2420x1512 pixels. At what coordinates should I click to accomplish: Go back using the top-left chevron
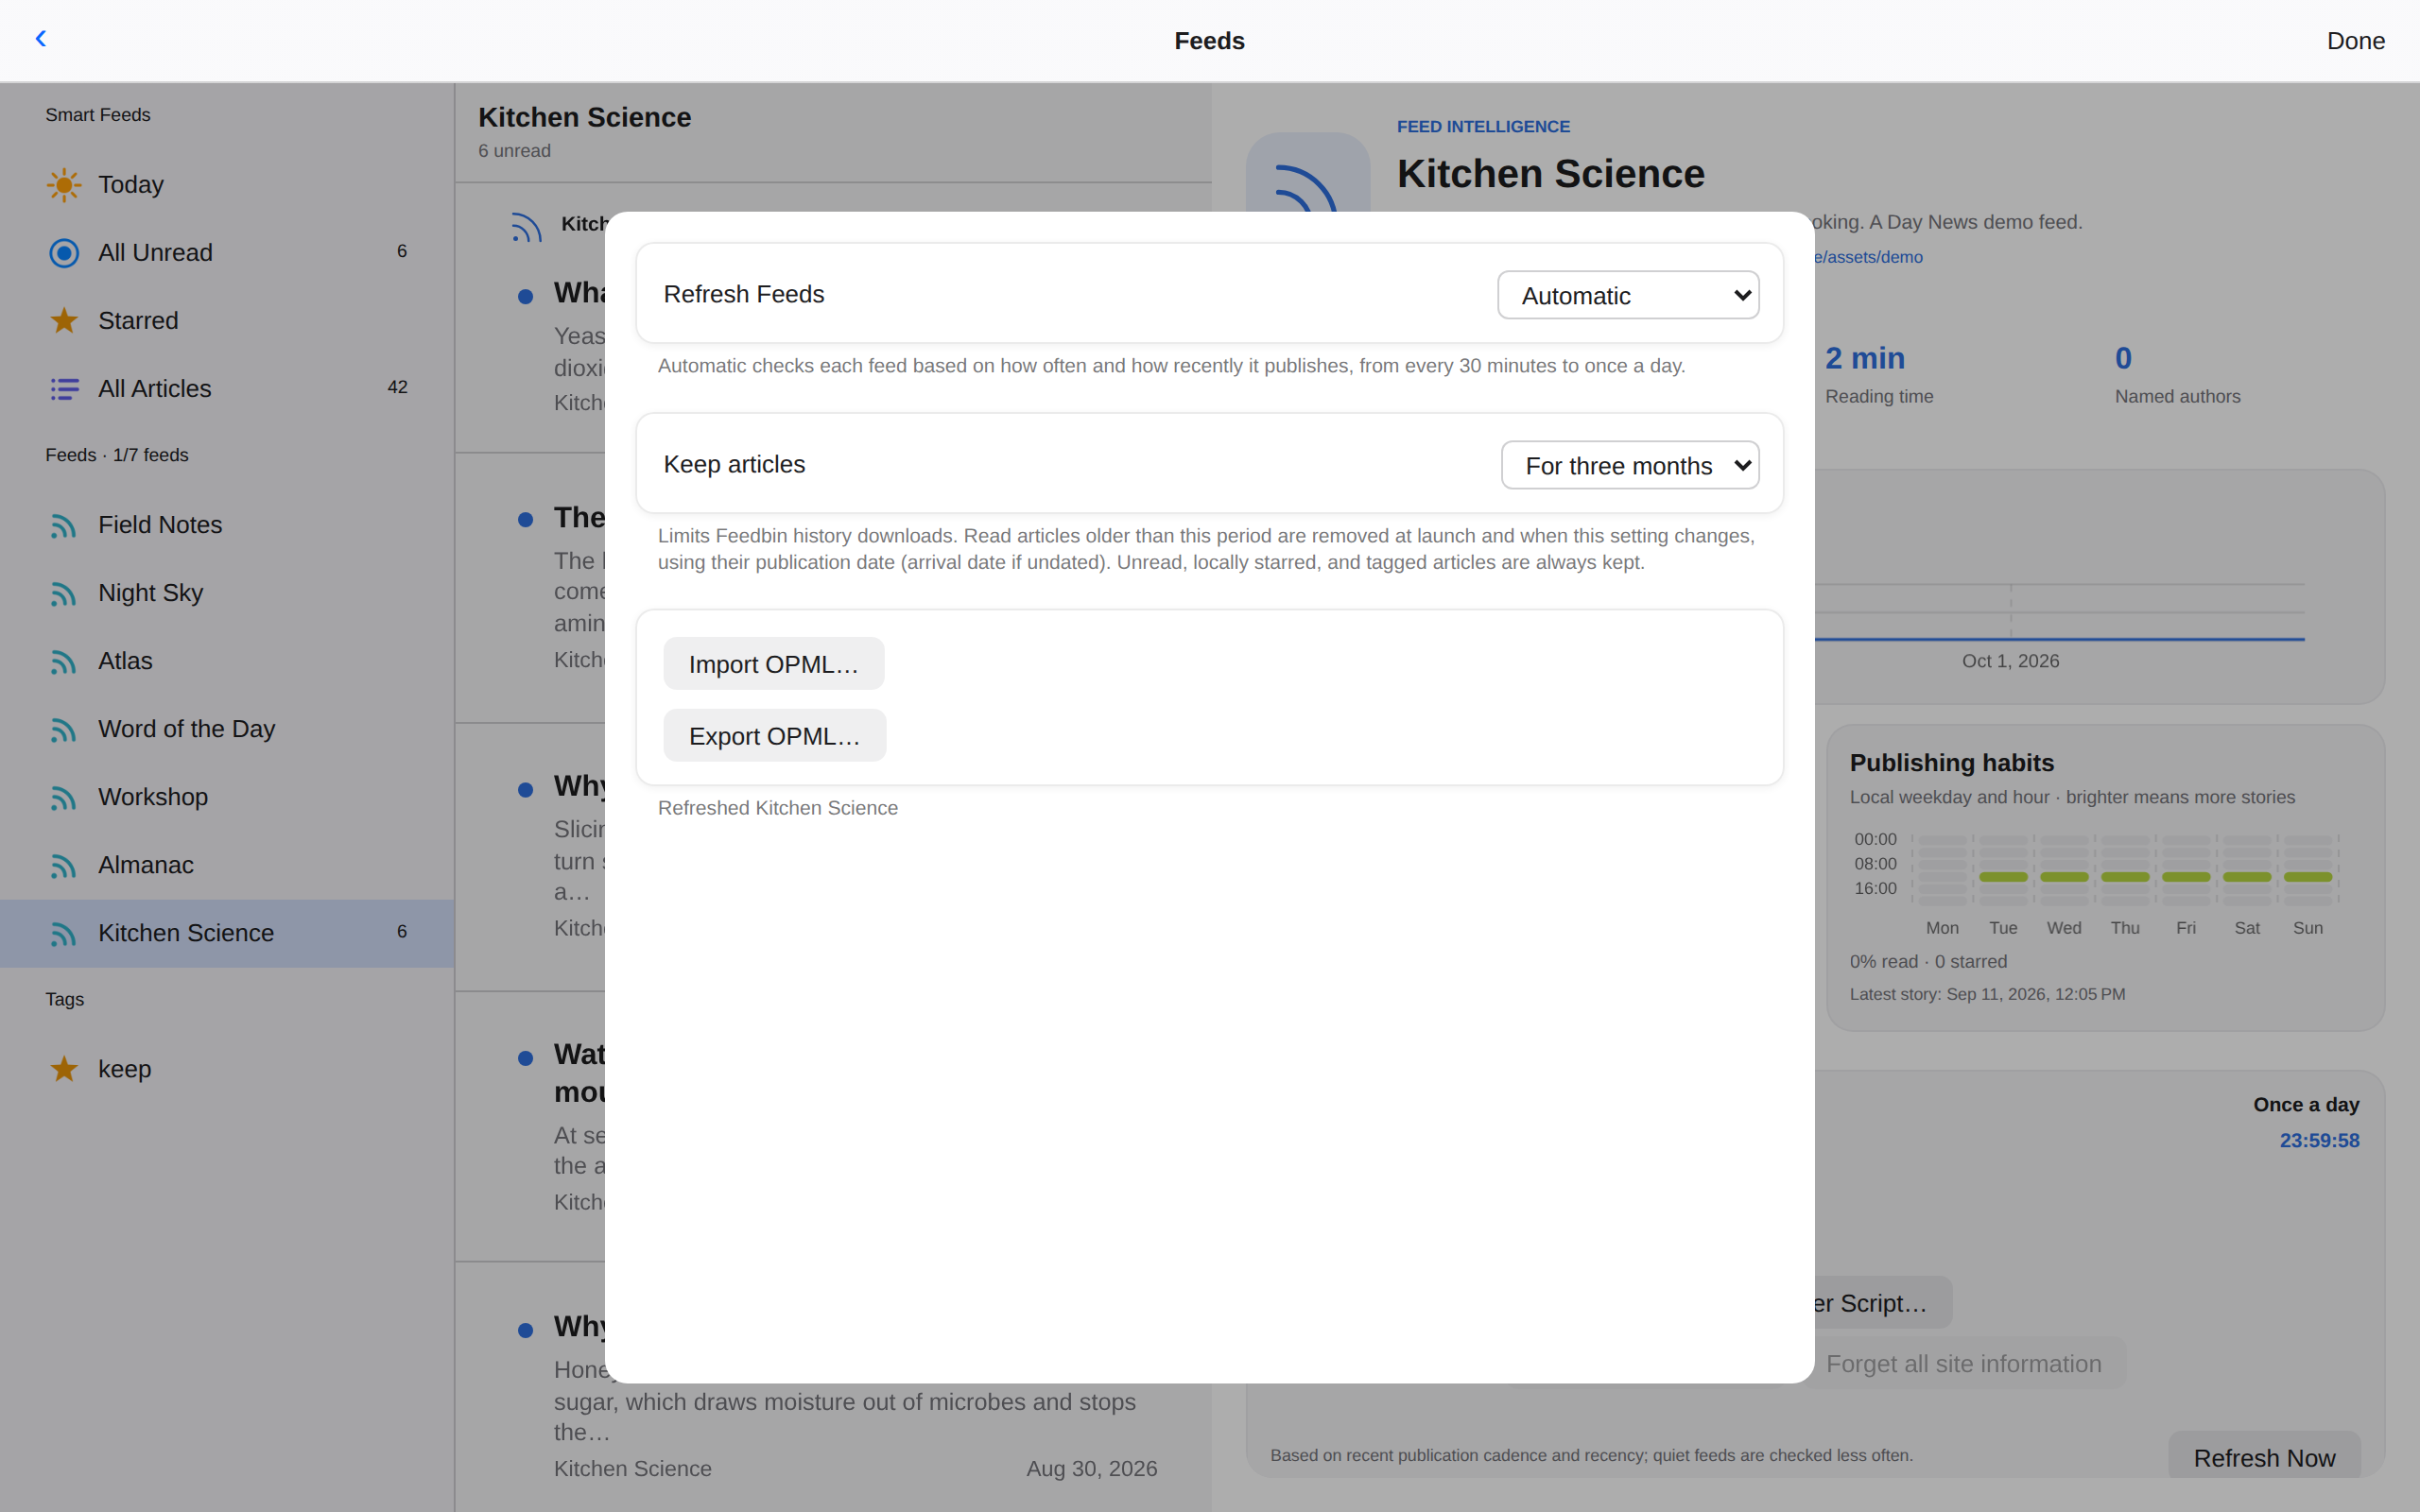click(41, 39)
